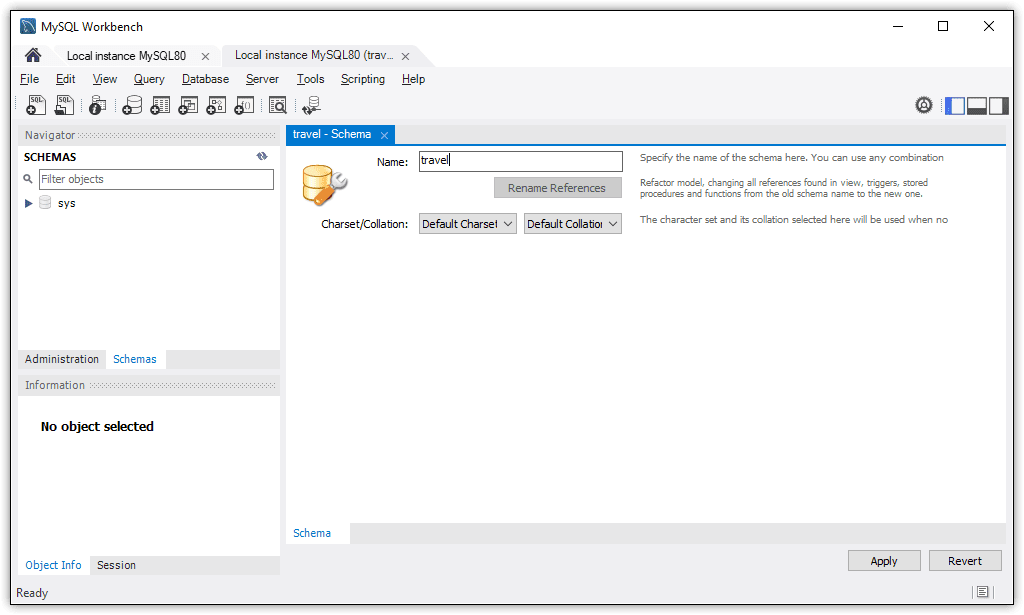Expand the sys schema
1024x615 pixels.
point(28,202)
